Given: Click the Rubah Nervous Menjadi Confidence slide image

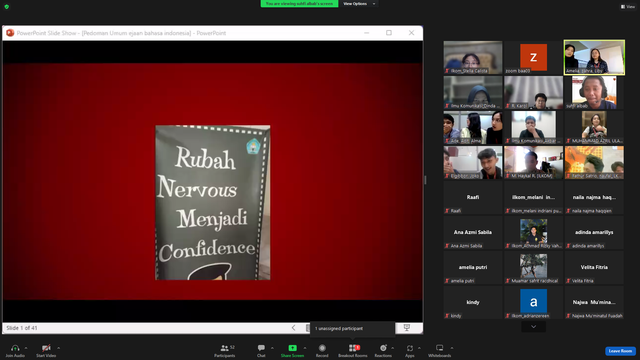Looking at the screenshot, I should [213, 202].
